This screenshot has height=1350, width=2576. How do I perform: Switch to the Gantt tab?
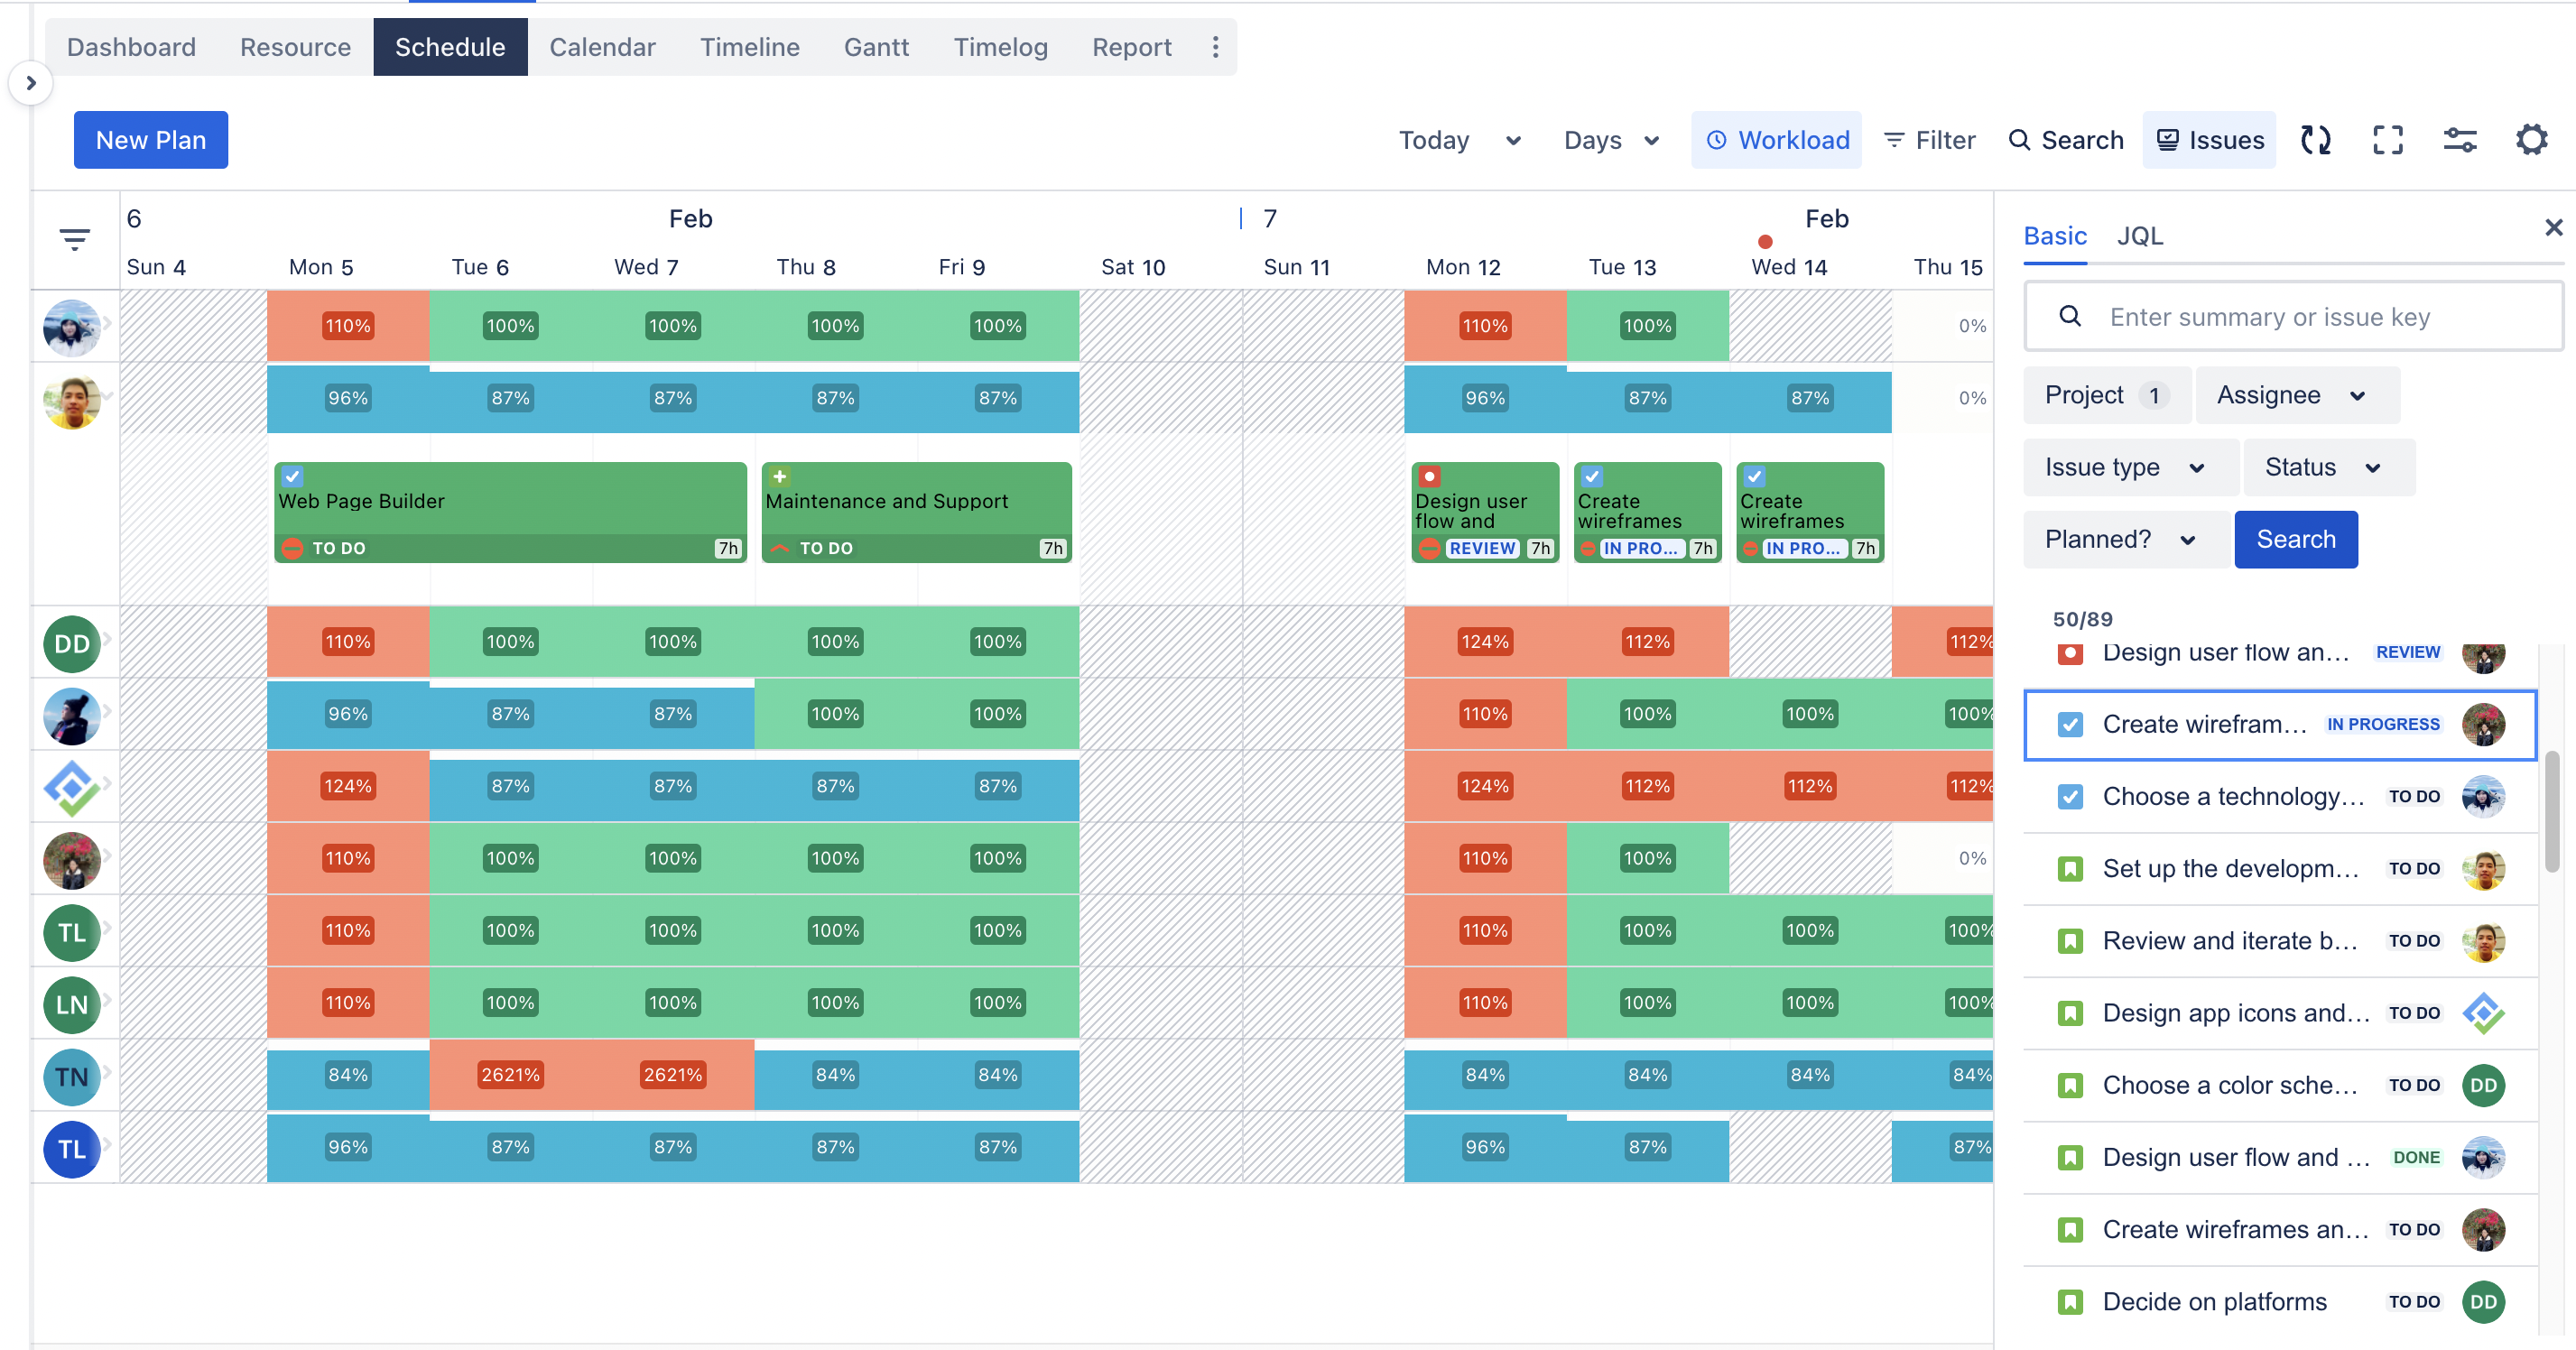tap(876, 46)
